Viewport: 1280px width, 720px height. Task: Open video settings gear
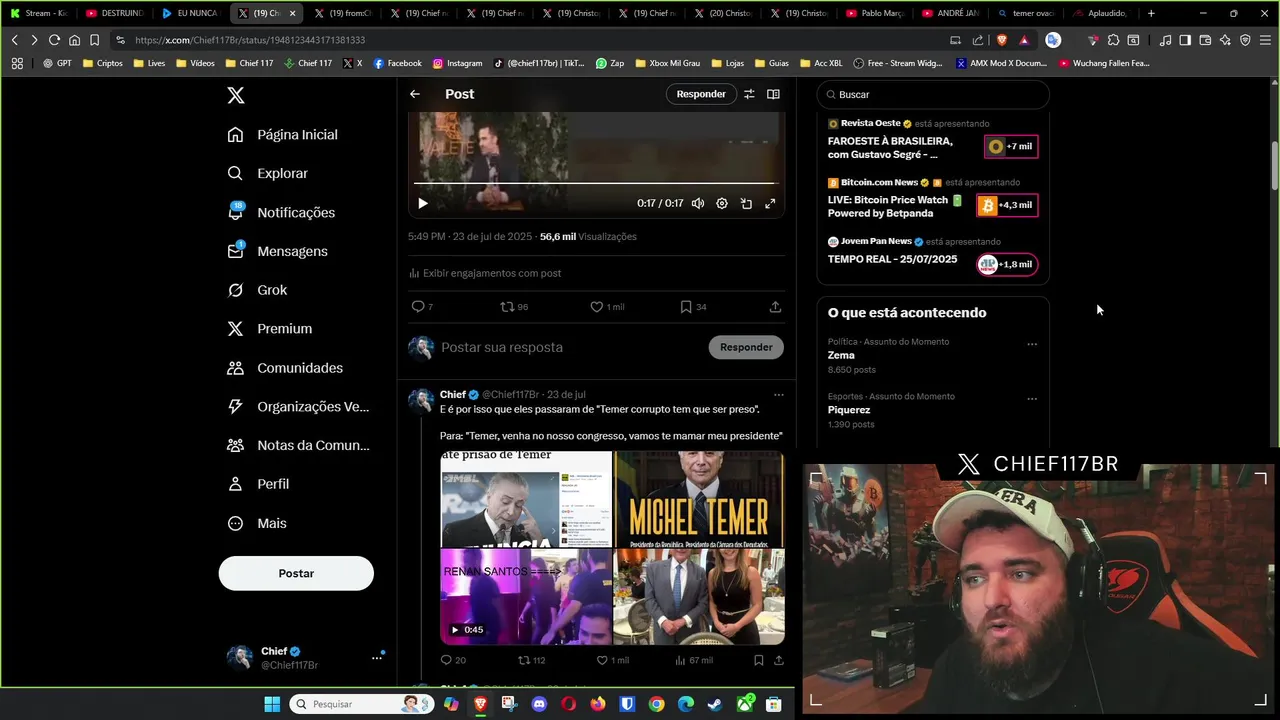722,203
